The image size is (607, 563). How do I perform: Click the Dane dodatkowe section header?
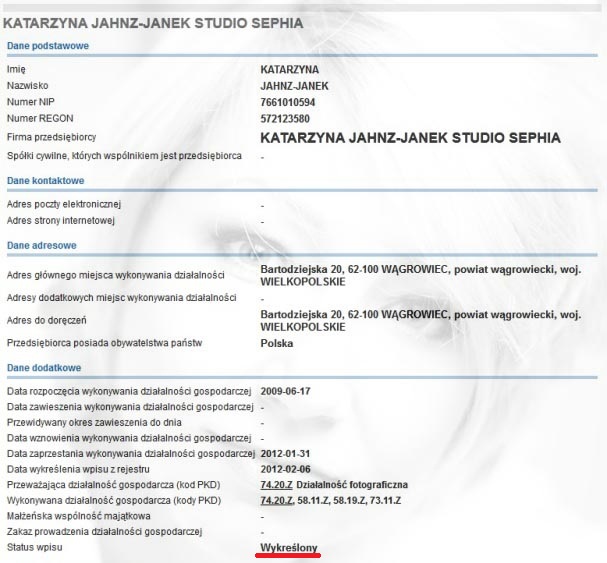coord(44,368)
